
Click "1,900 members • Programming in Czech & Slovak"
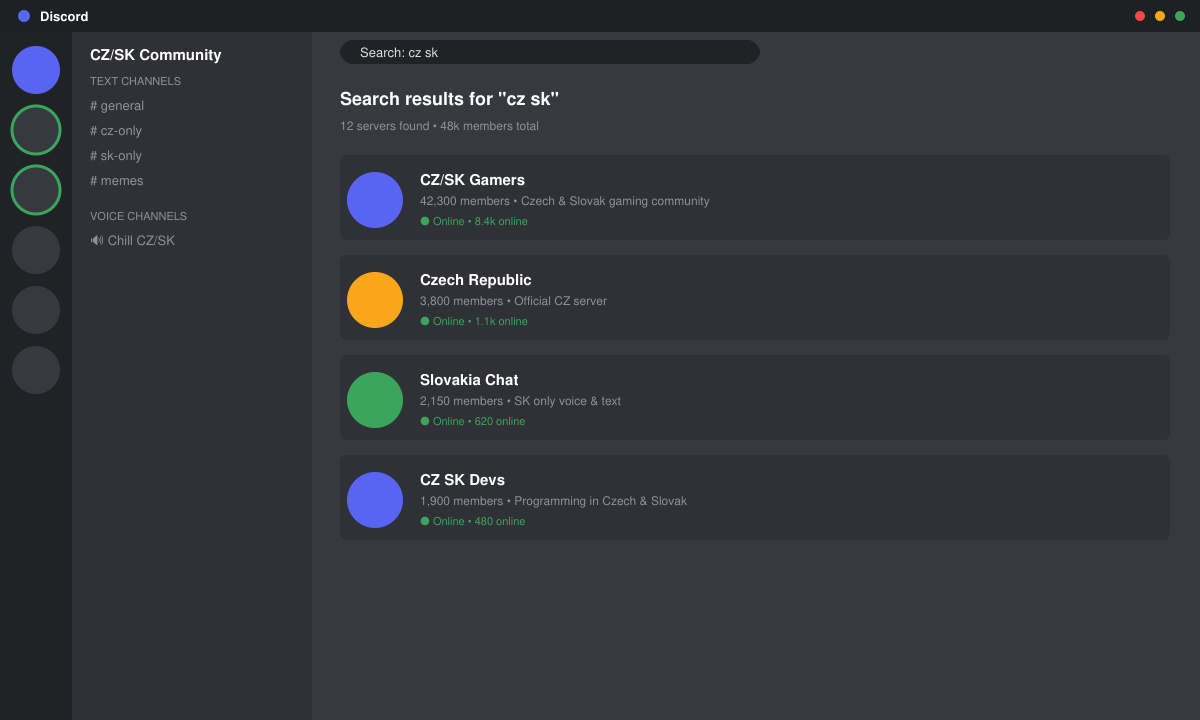tap(553, 501)
